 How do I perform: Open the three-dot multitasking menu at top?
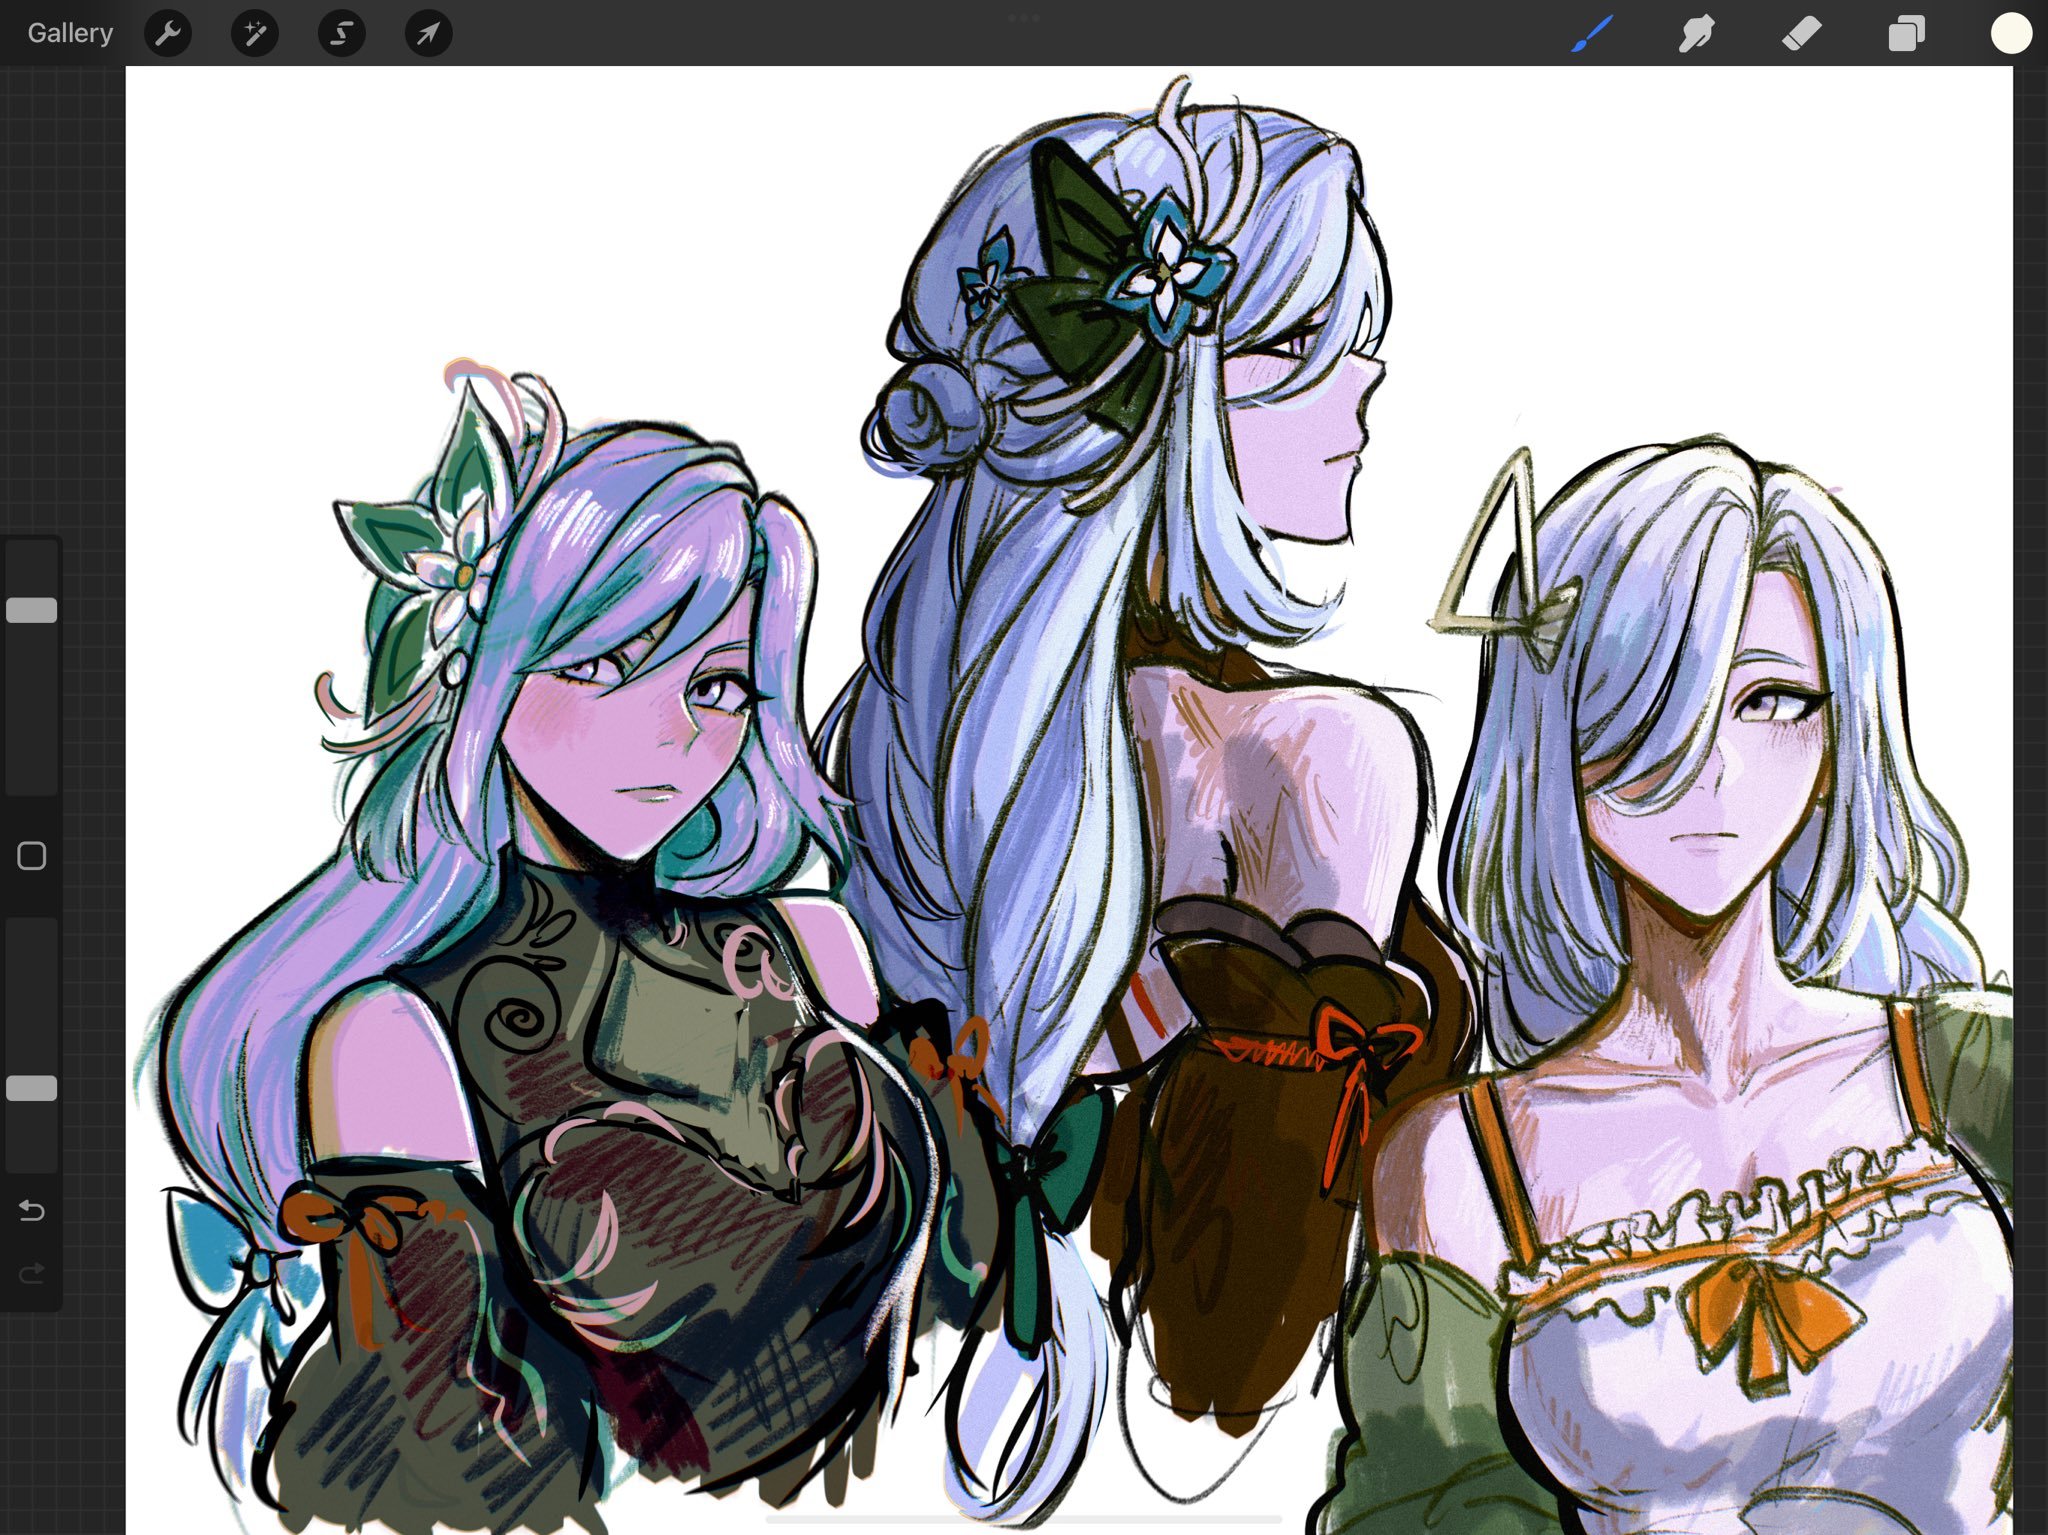[x=1024, y=18]
